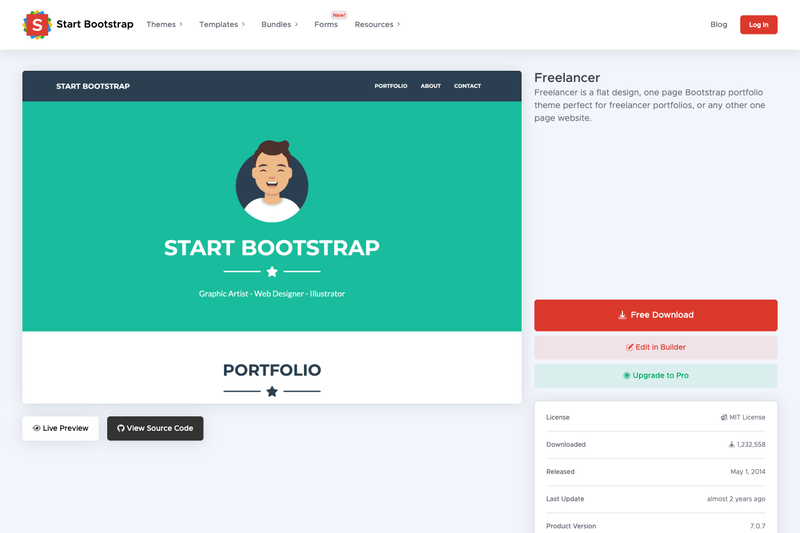Click the avatar illustration in the preview
Screen dimensions: 800x533
point(272,181)
